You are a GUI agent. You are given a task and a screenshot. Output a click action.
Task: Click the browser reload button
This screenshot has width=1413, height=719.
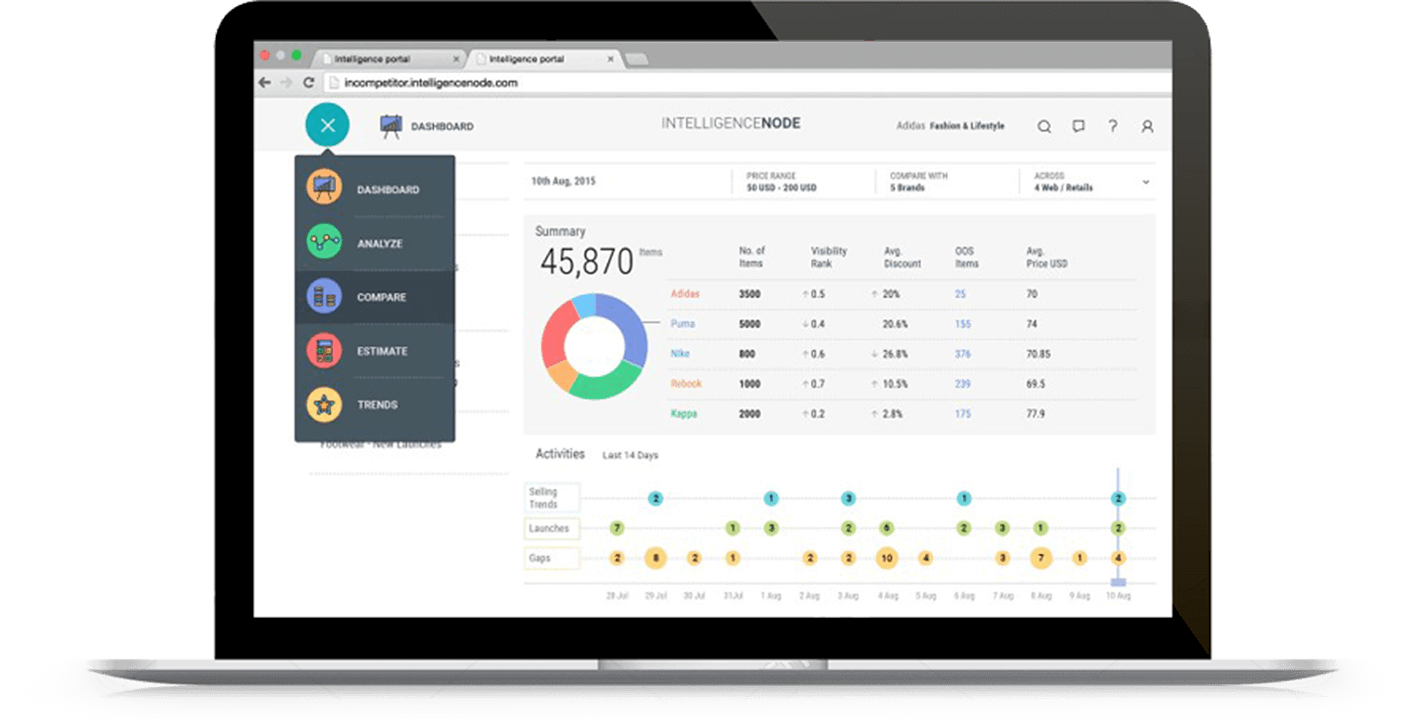click(x=309, y=83)
